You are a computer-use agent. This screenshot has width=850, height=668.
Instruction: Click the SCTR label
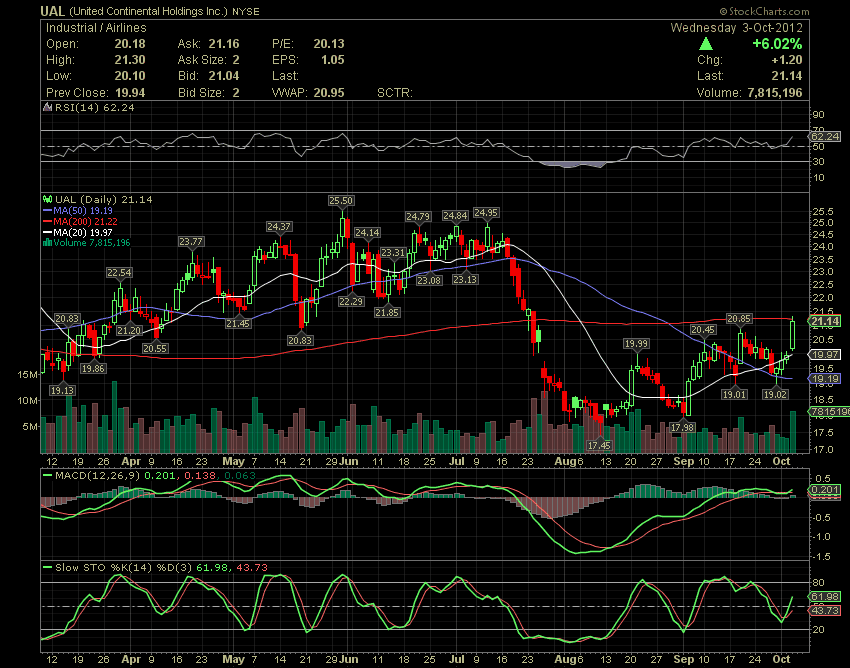(x=395, y=93)
